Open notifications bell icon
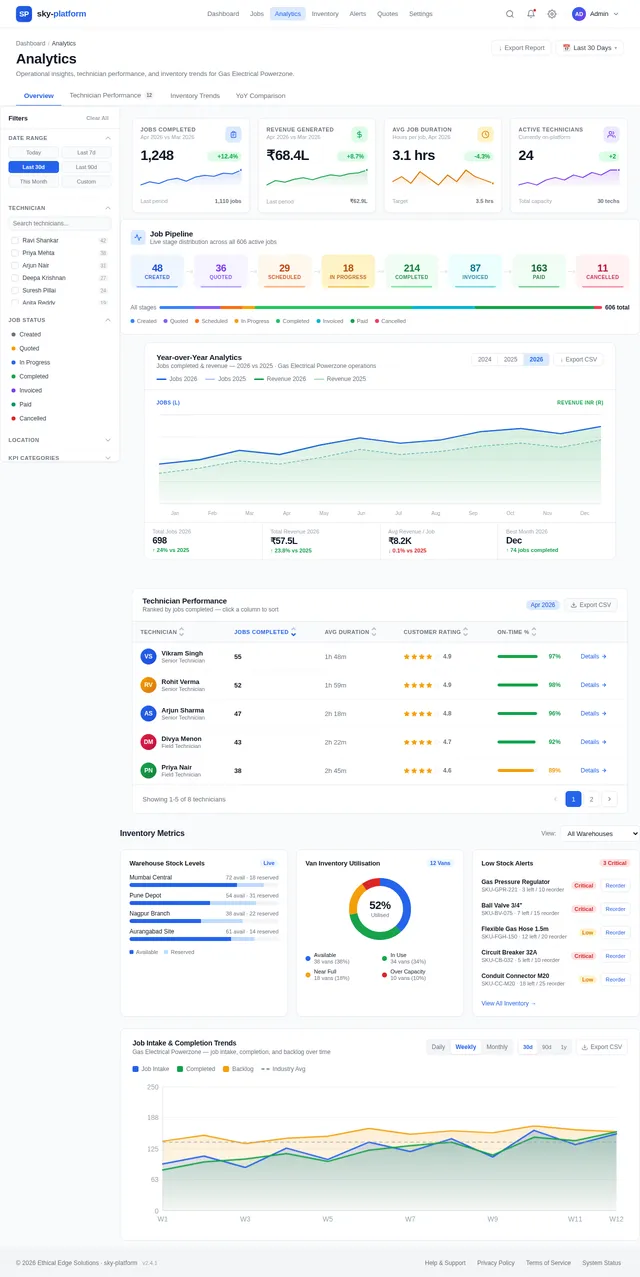The width and height of the screenshot is (640, 1277). (x=531, y=14)
